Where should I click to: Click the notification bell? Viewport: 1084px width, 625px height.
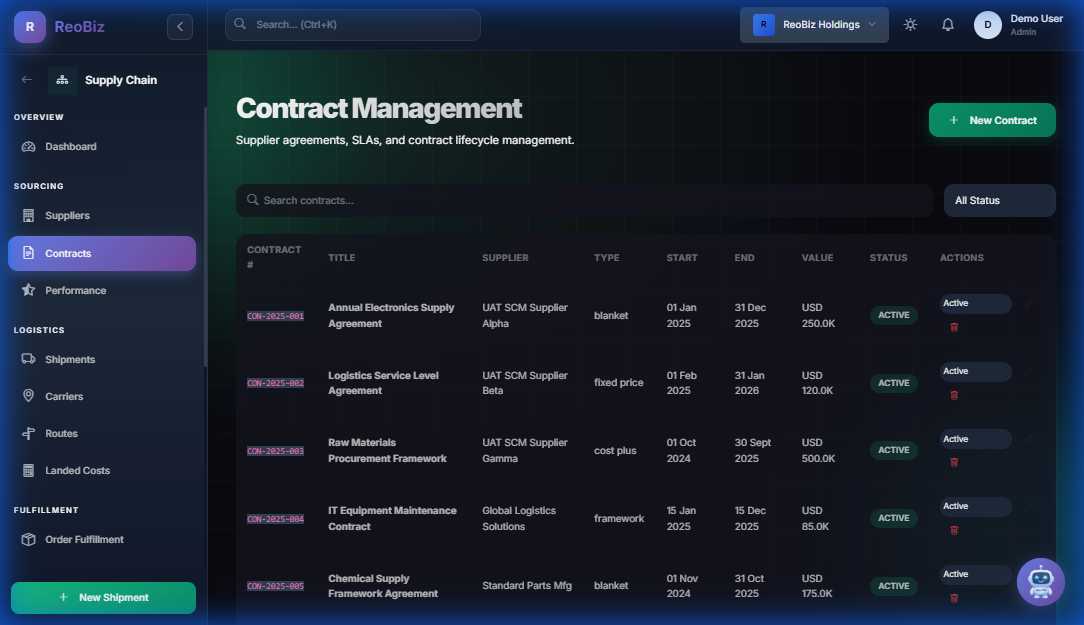pos(947,24)
